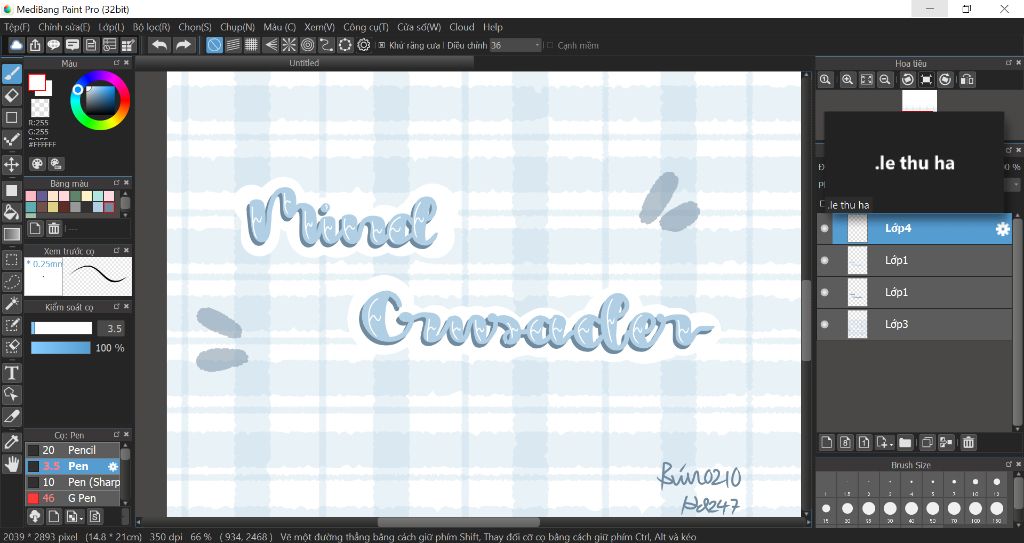This screenshot has width=1024, height=543.
Task: Hide the Lớp3 layer
Action: coord(824,324)
